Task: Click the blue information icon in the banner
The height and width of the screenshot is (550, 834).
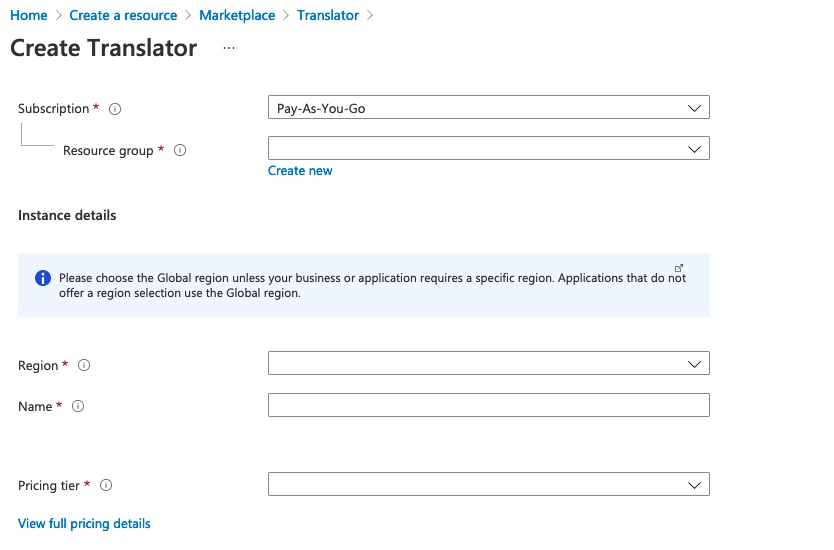Action: point(43,278)
